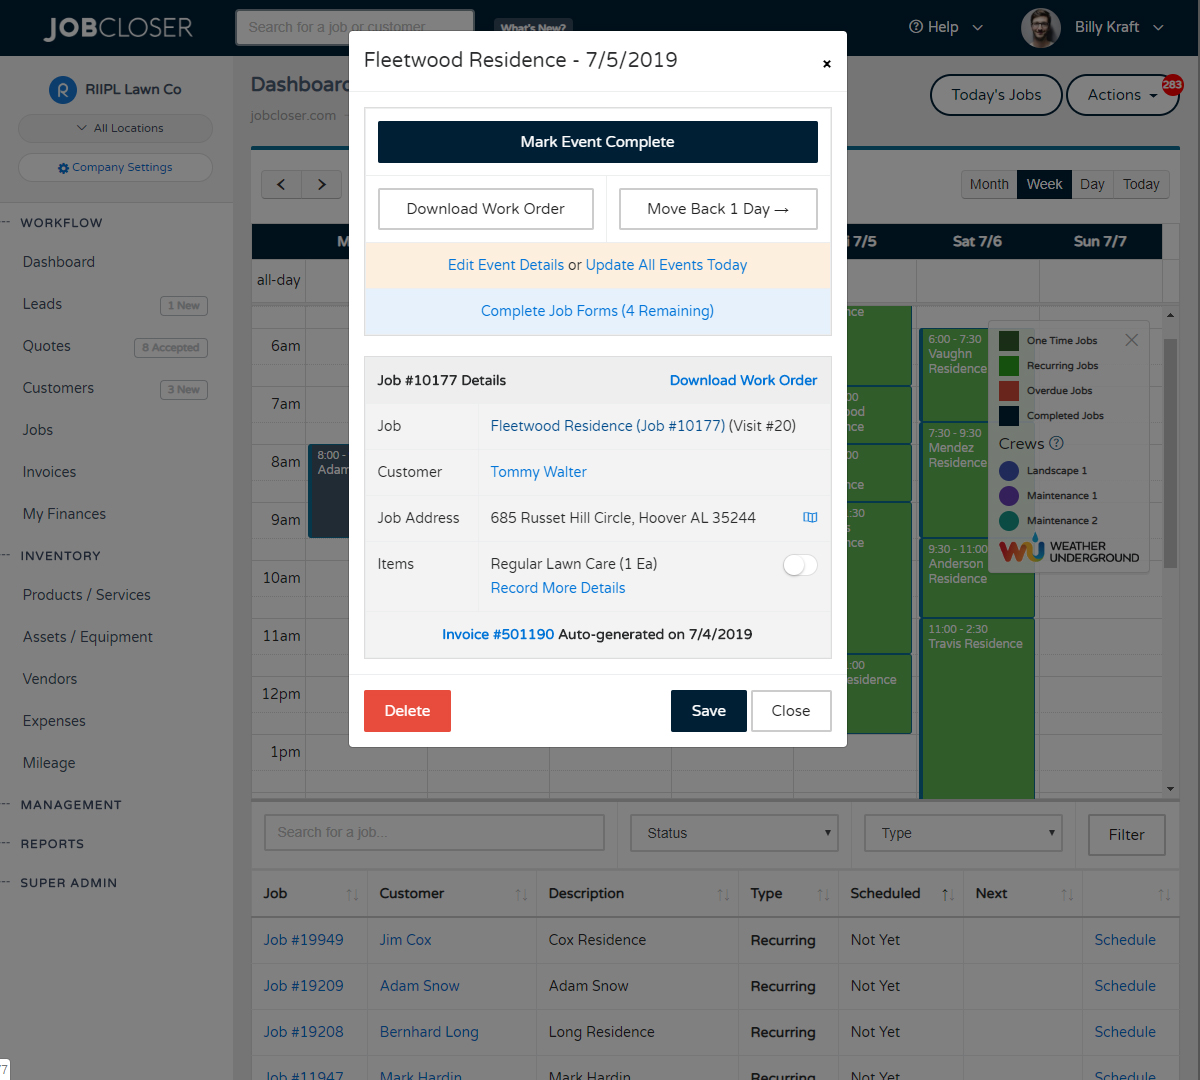The height and width of the screenshot is (1080, 1200).
Task: Go to previous week with left arrow
Action: [281, 184]
